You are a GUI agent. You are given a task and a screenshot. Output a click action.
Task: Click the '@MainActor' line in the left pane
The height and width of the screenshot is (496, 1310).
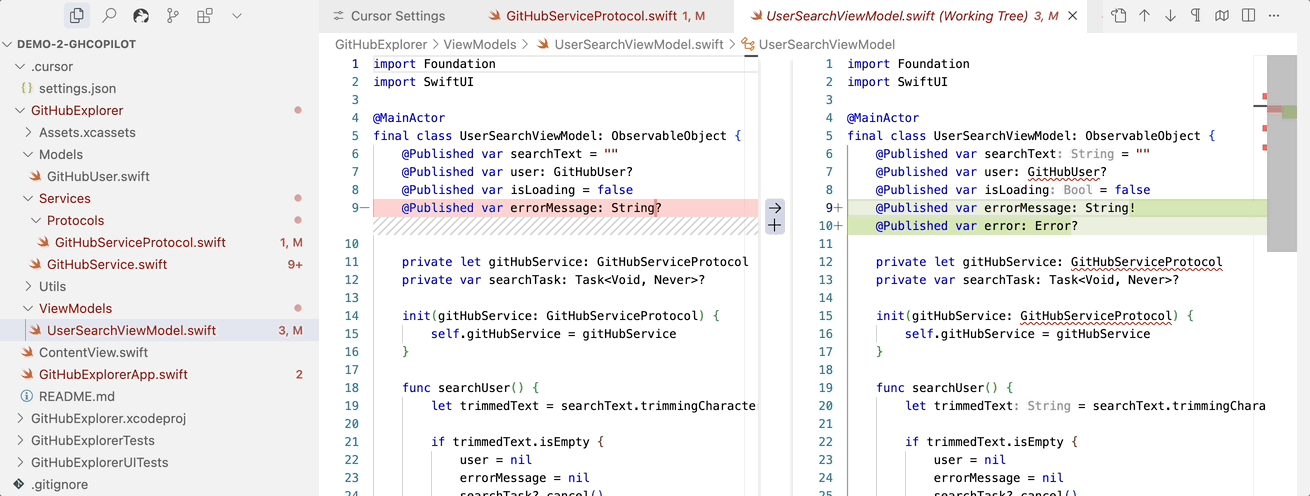[409, 117]
